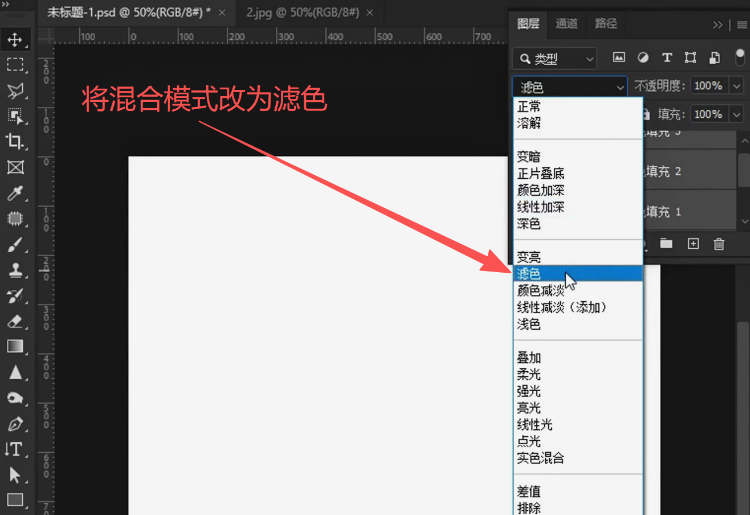The width and height of the screenshot is (750, 515).
Task: Select the 填充 1 layer
Action: (689, 211)
